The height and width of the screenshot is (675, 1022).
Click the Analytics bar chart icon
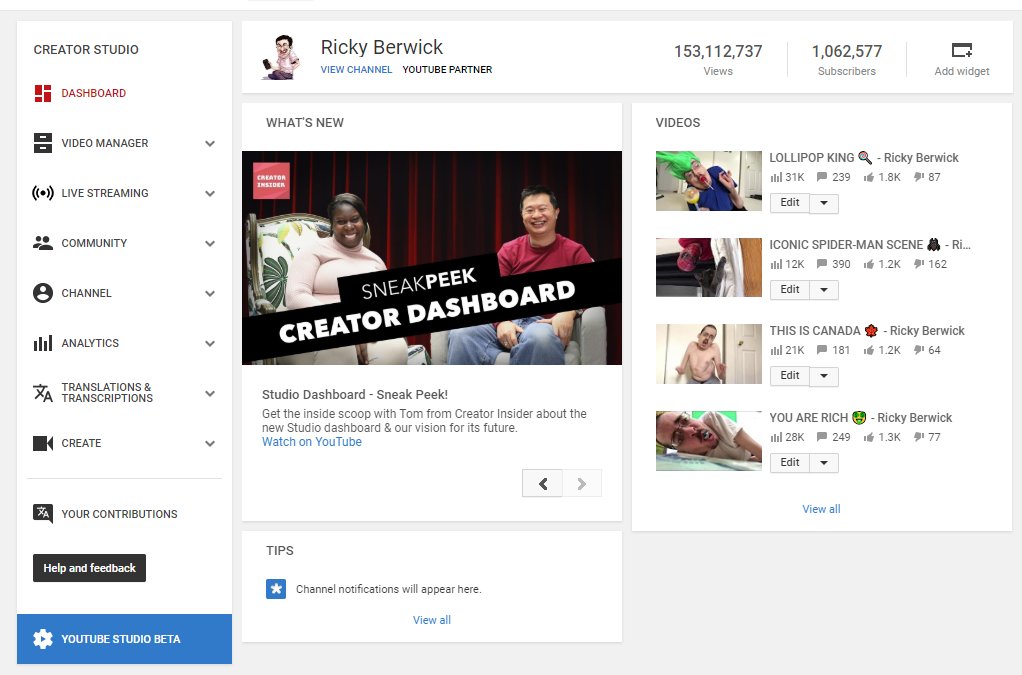click(43, 343)
